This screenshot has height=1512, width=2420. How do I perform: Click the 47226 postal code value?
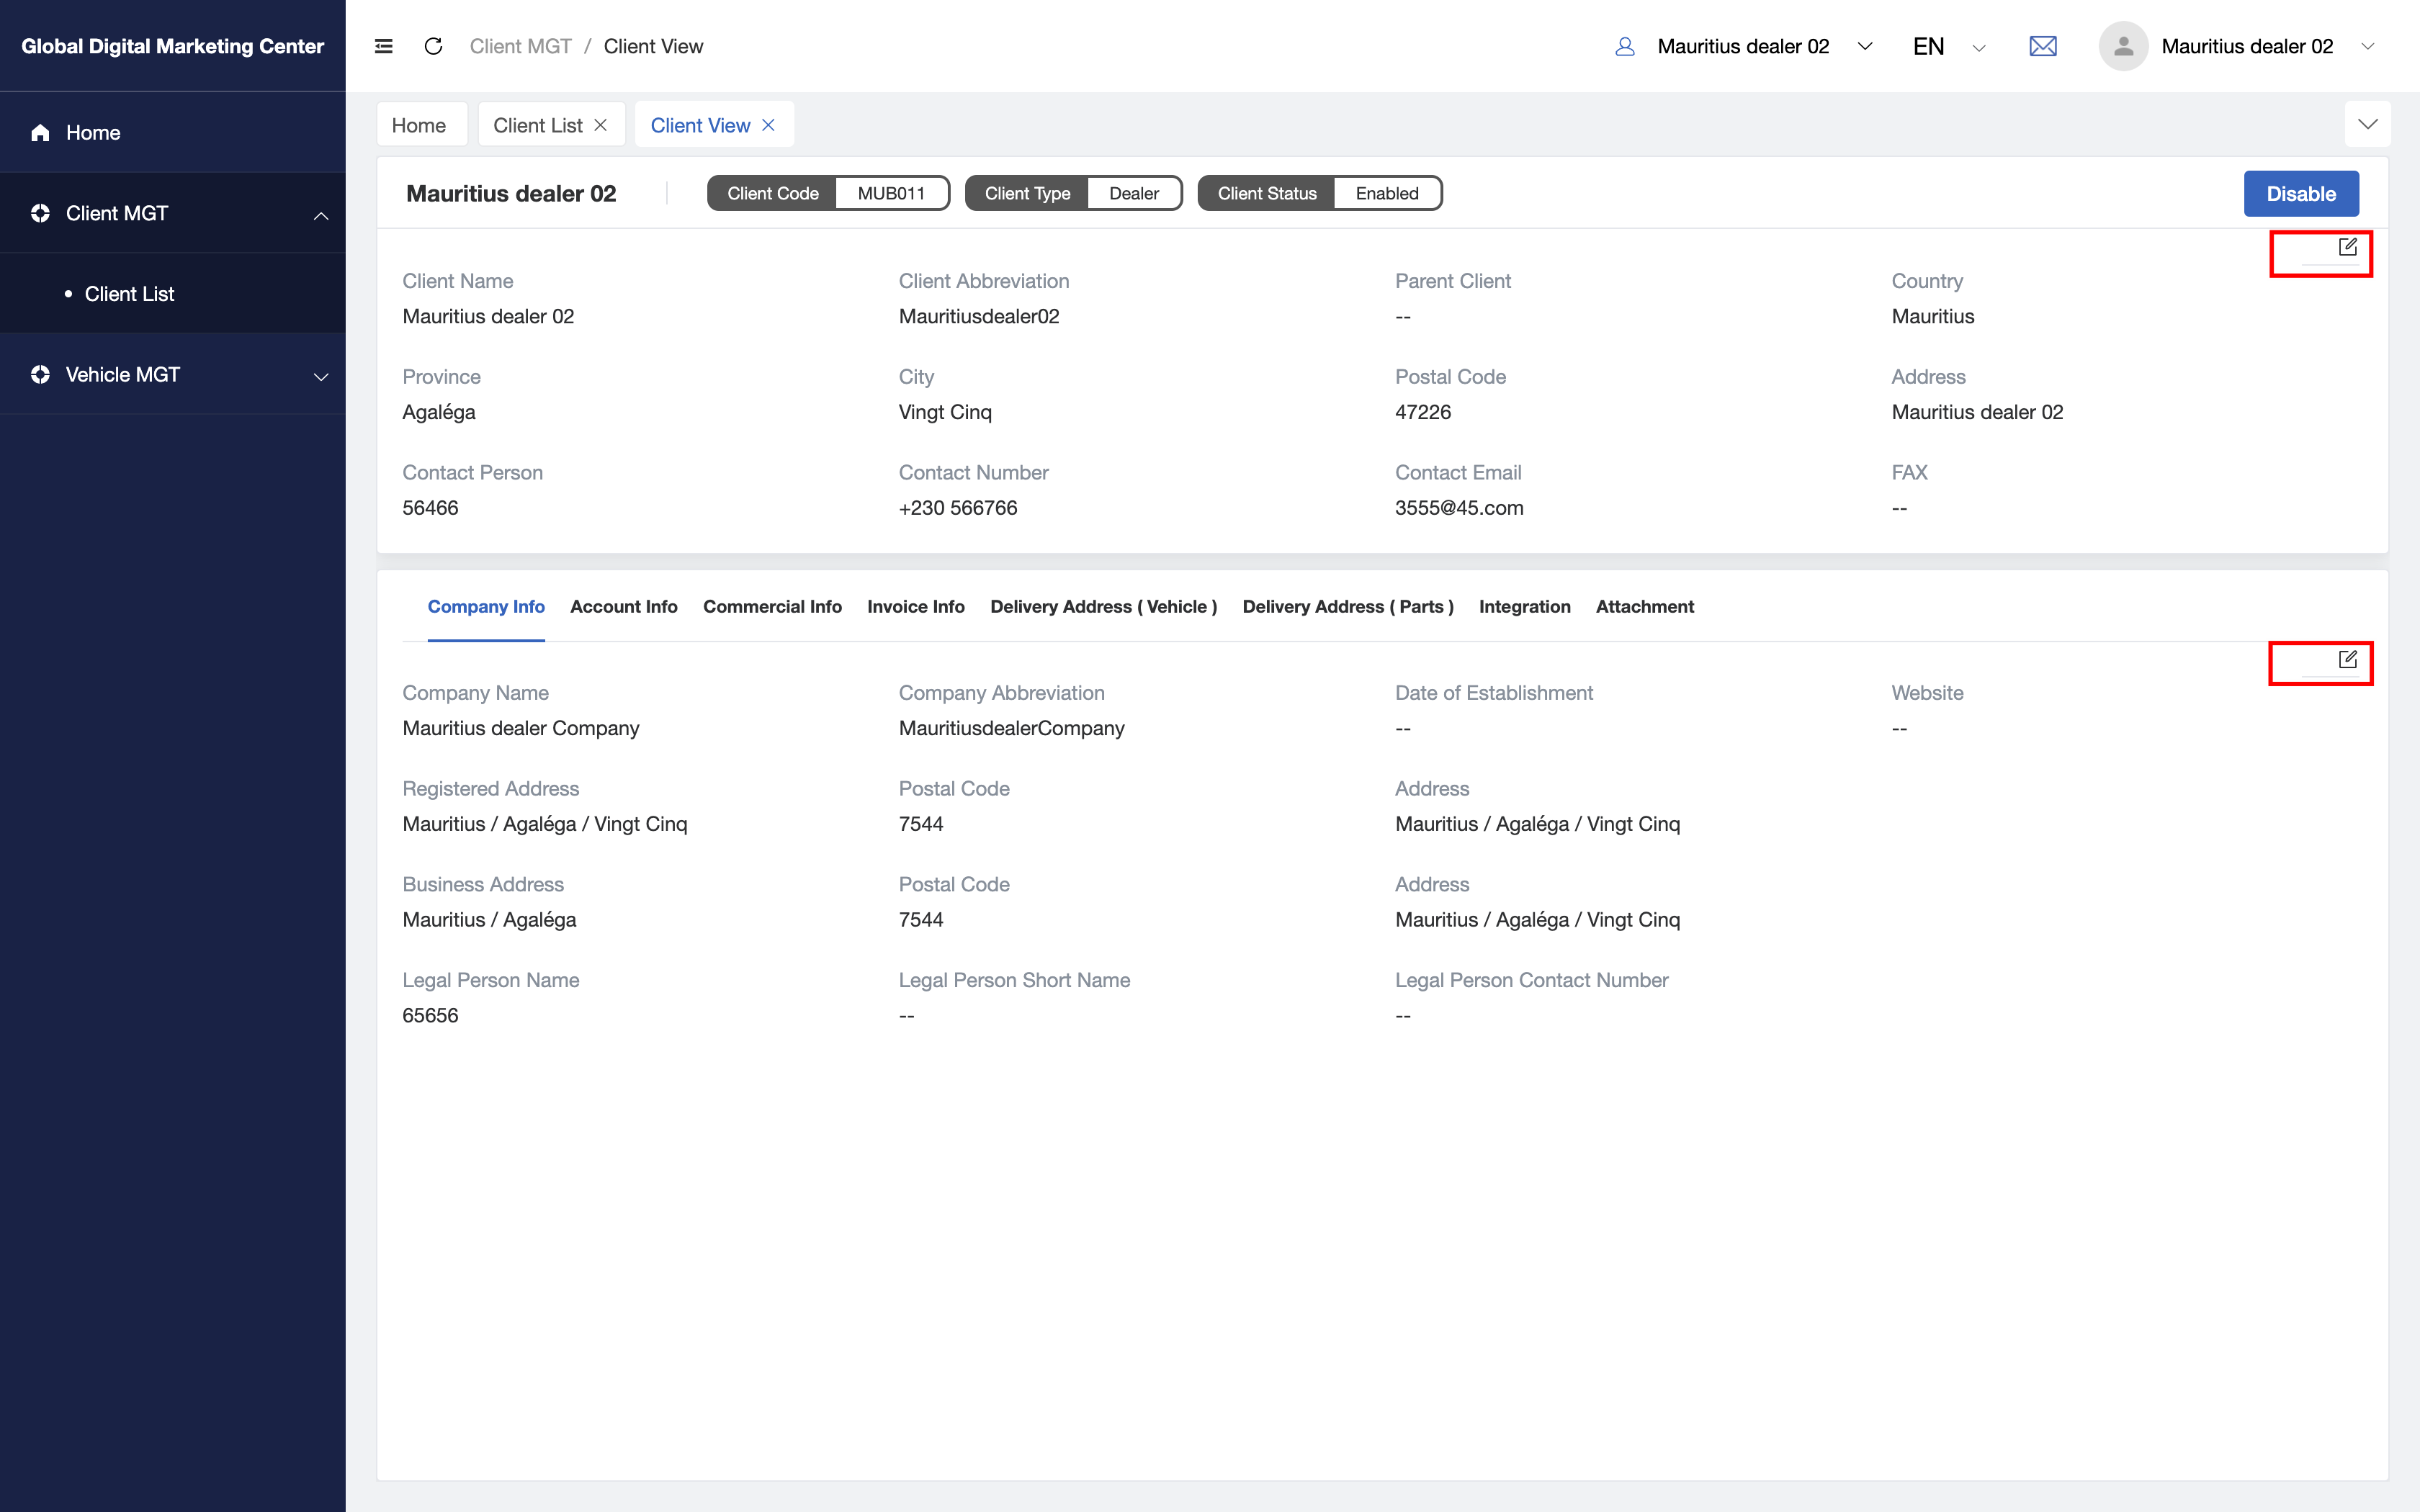pyautogui.click(x=1423, y=412)
